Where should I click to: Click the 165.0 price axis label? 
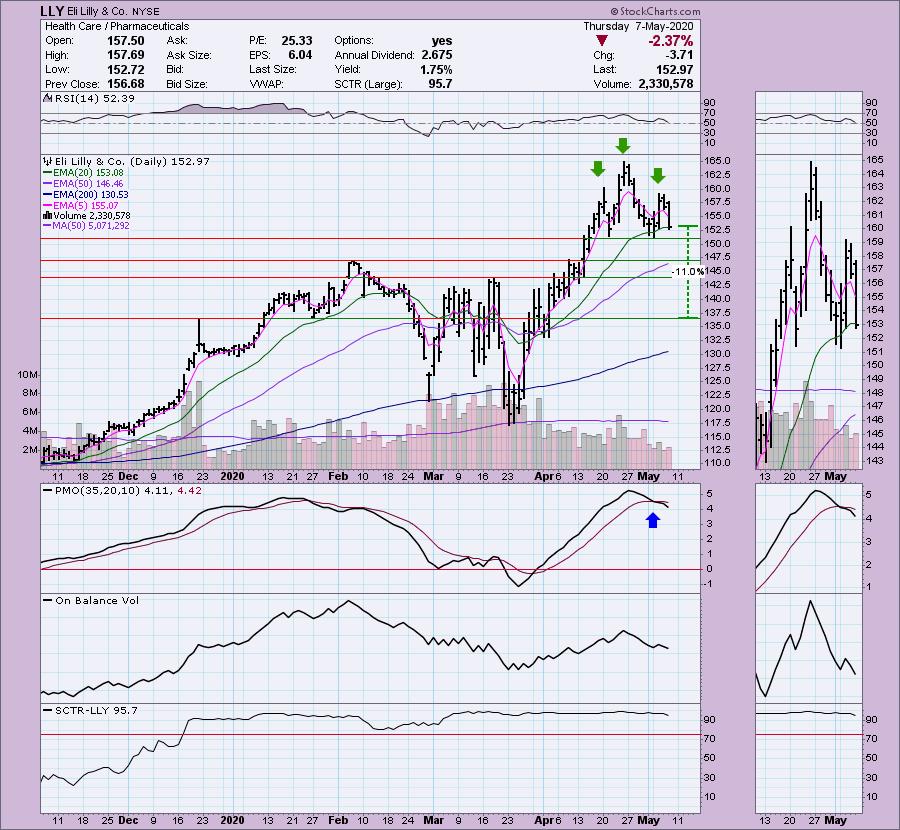pyautogui.click(x=719, y=161)
